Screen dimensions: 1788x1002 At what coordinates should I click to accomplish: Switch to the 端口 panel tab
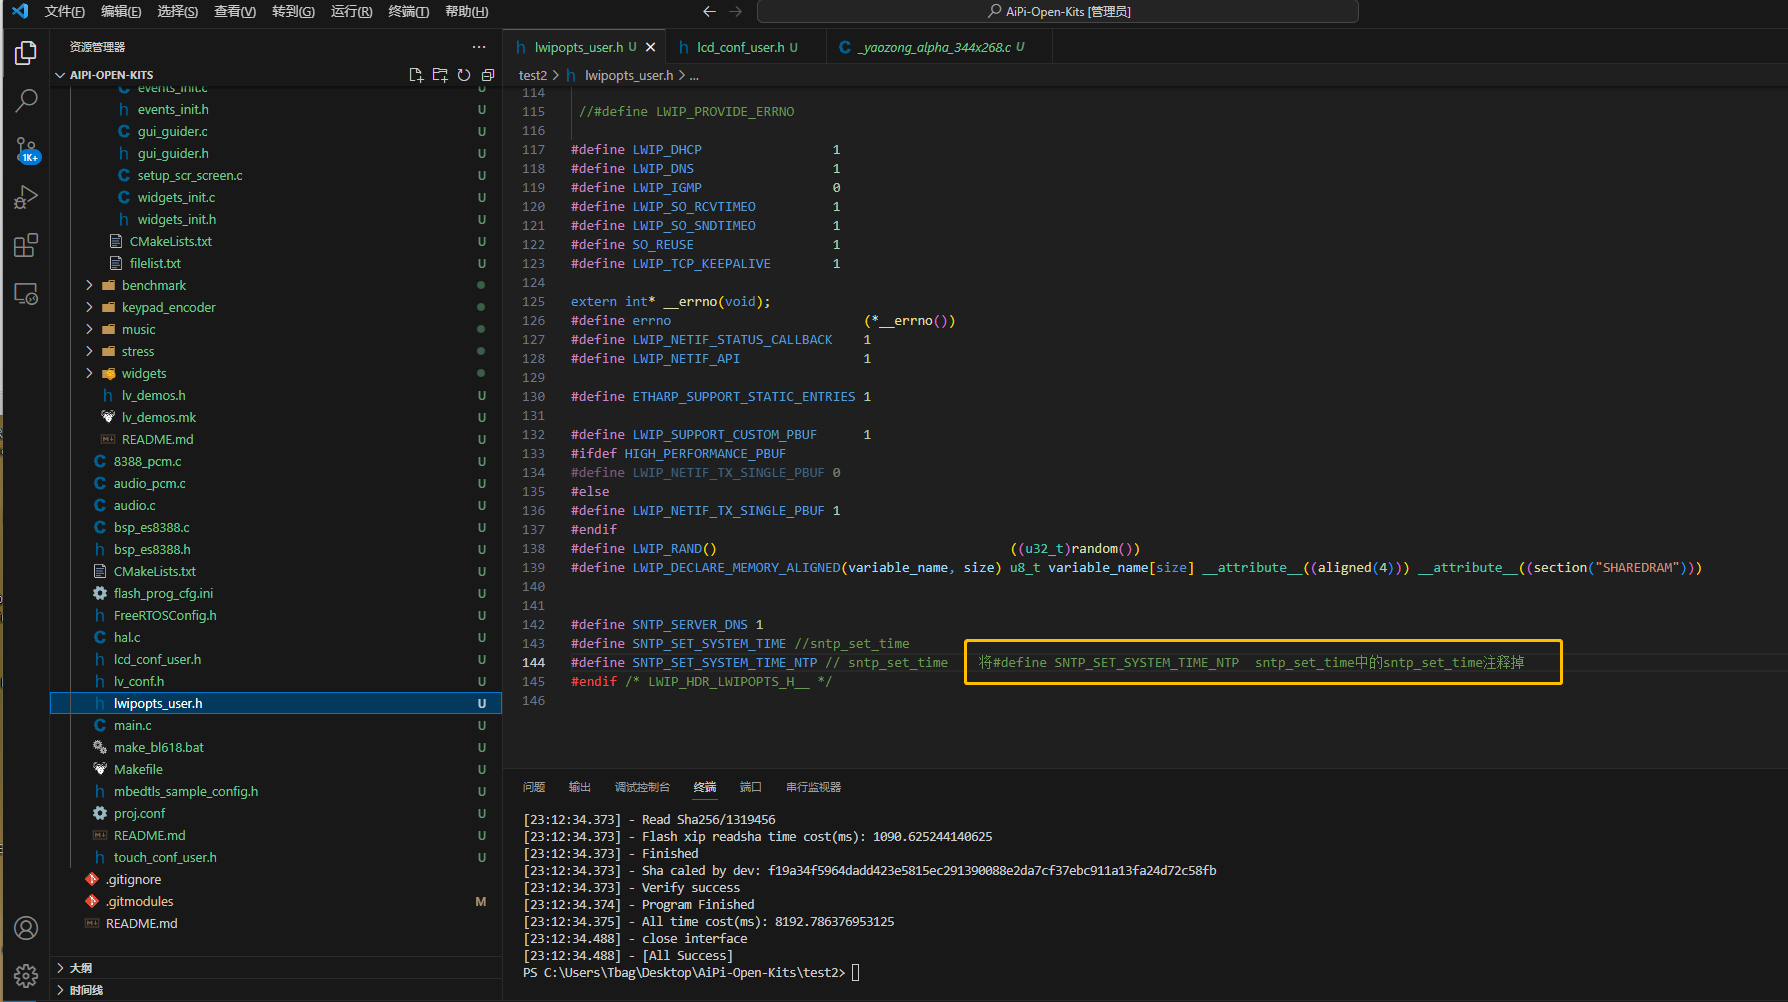tap(751, 787)
